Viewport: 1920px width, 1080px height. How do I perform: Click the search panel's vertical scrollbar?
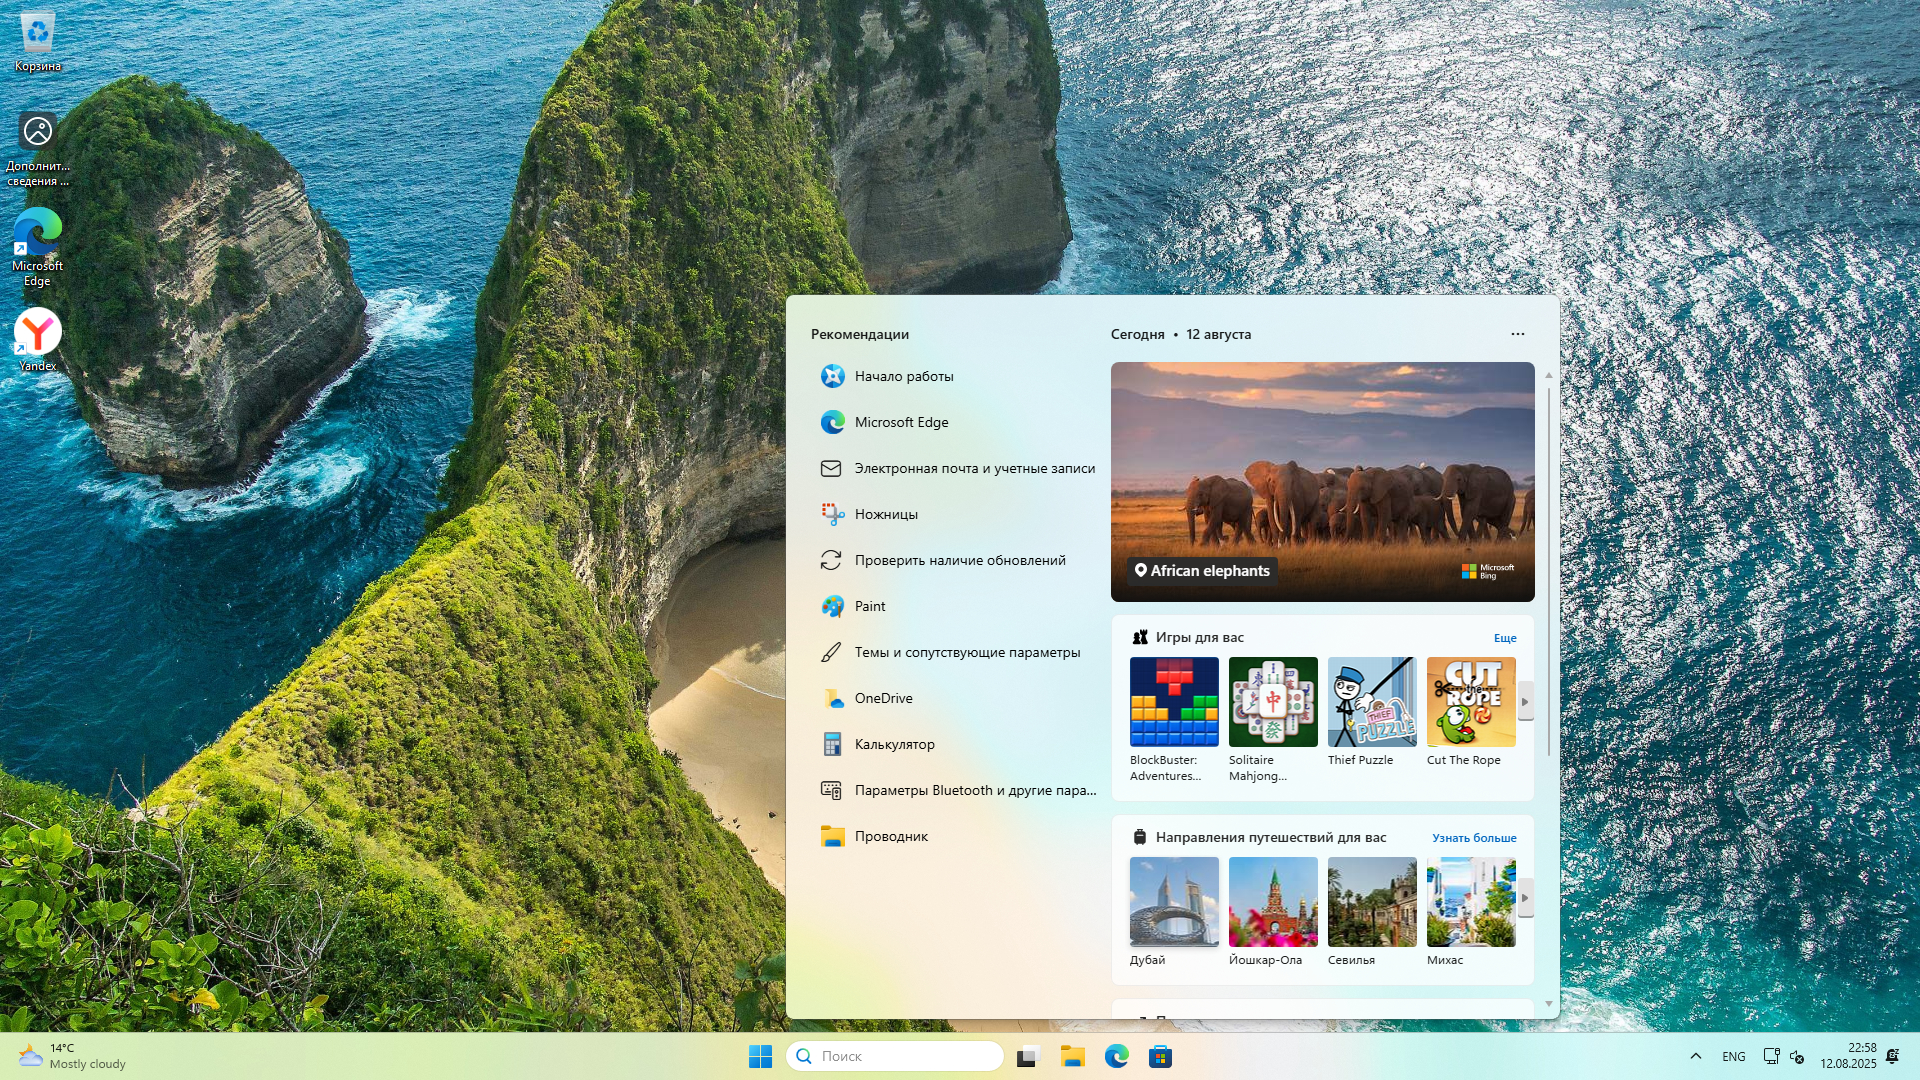(x=1548, y=570)
